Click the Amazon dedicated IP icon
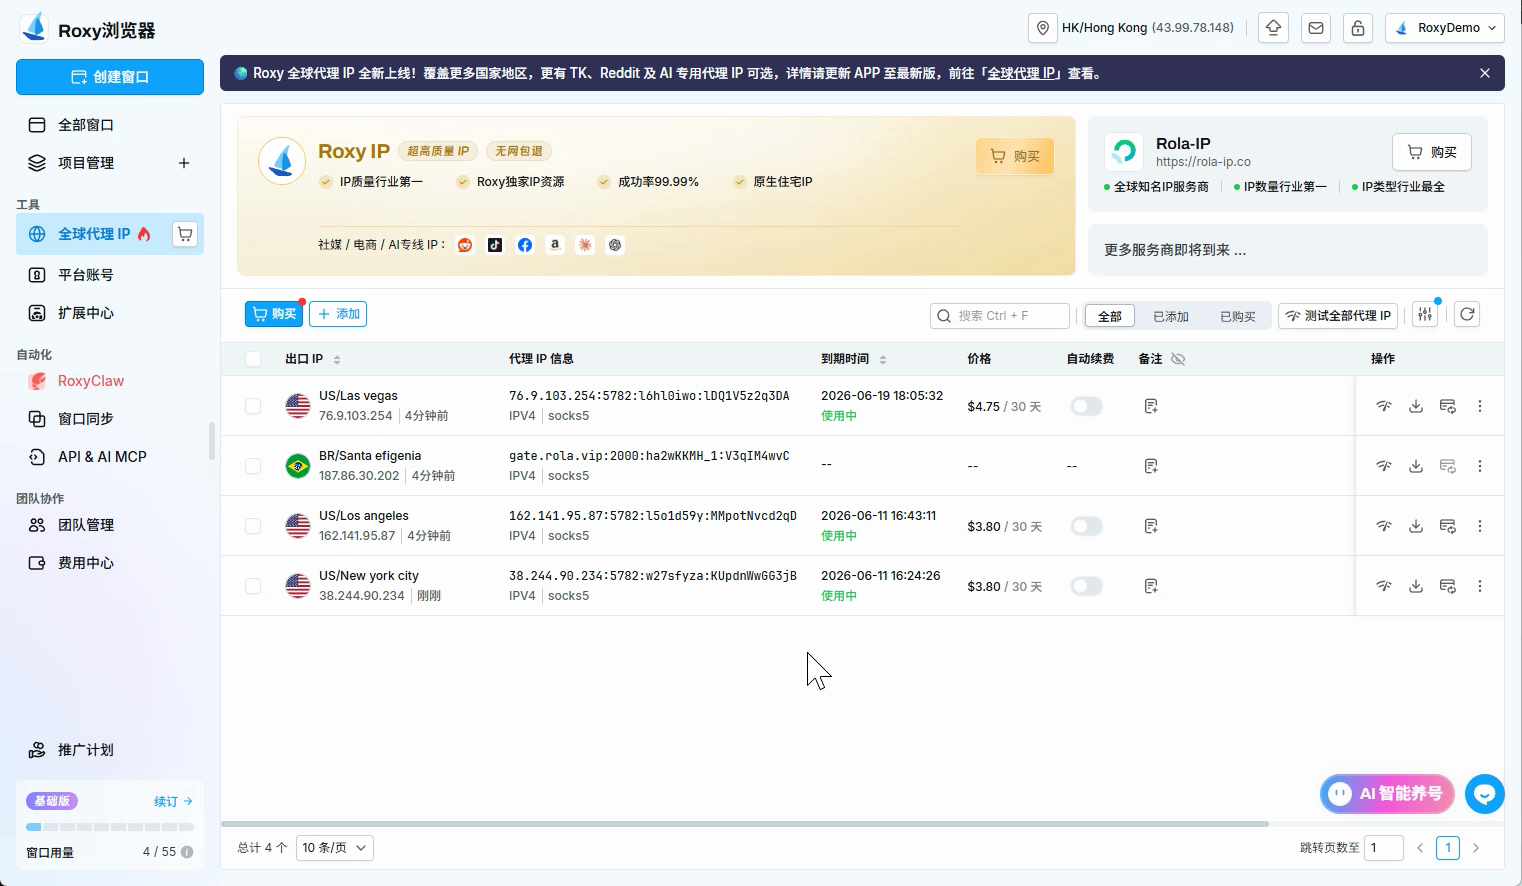The height and width of the screenshot is (886, 1522). click(x=555, y=245)
